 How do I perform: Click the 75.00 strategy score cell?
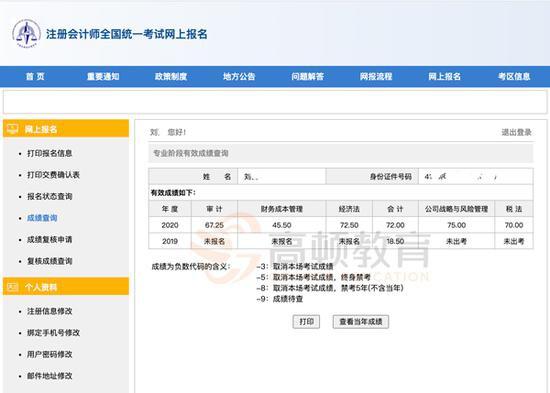click(456, 225)
